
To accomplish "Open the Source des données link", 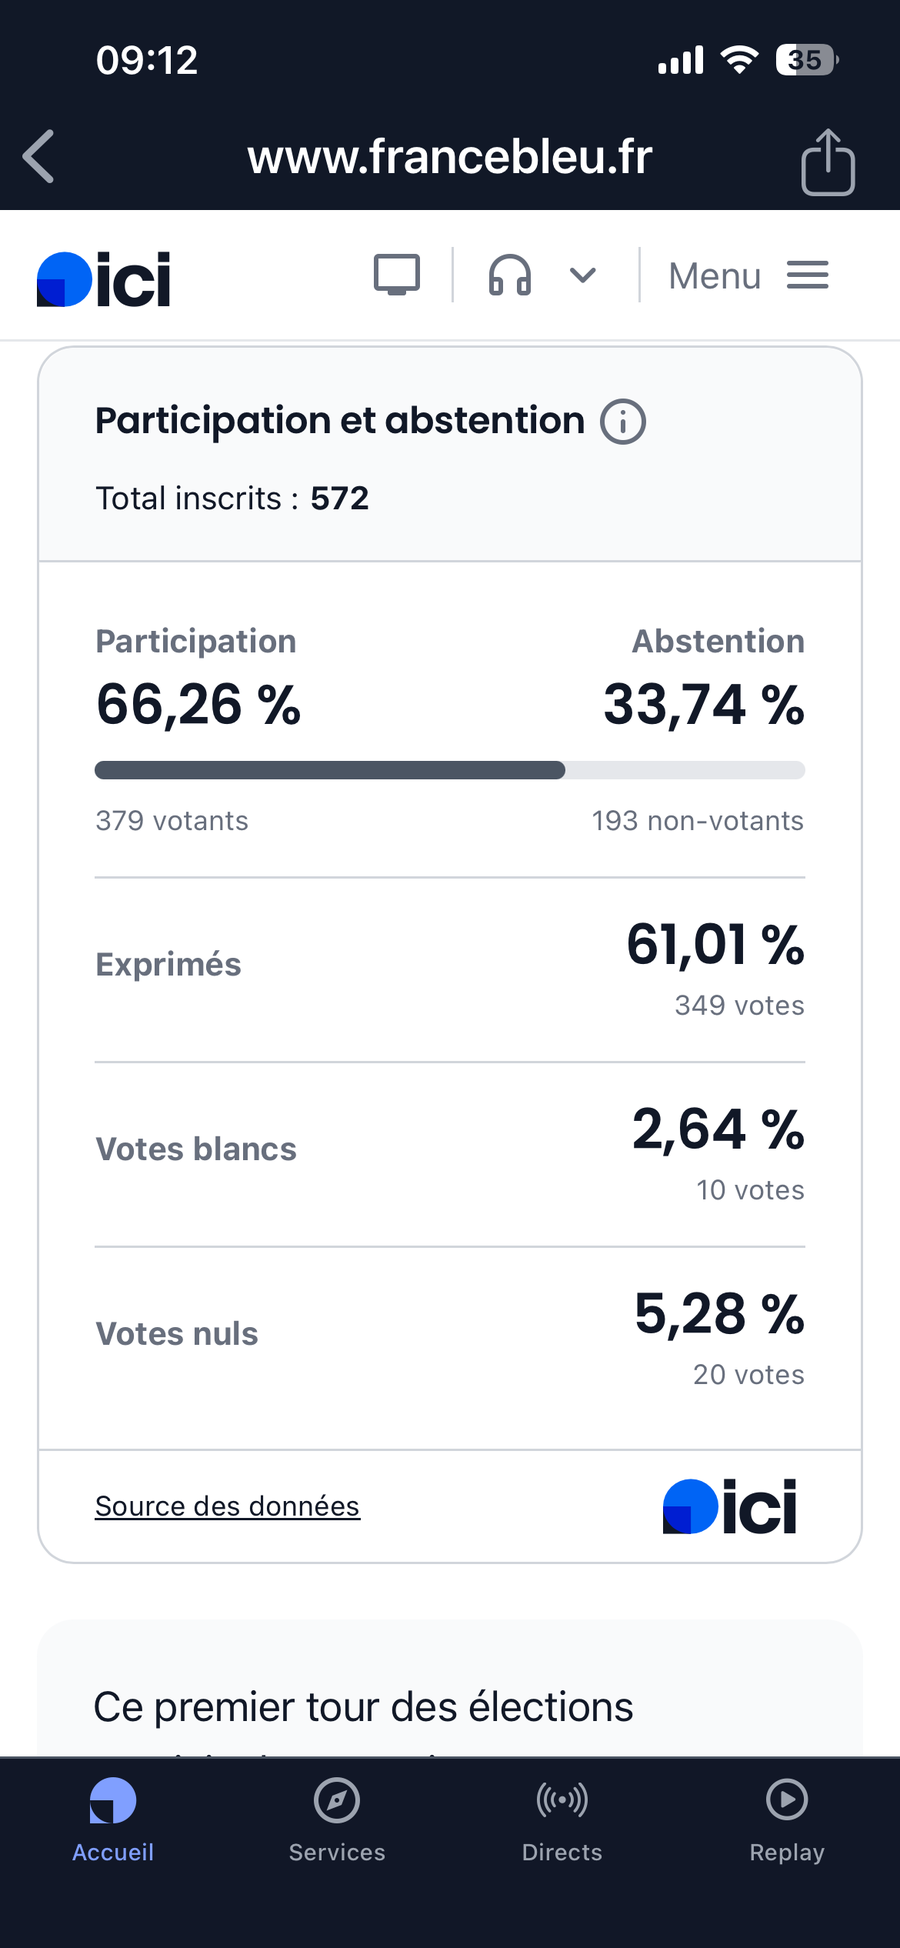I will pos(227,1506).
